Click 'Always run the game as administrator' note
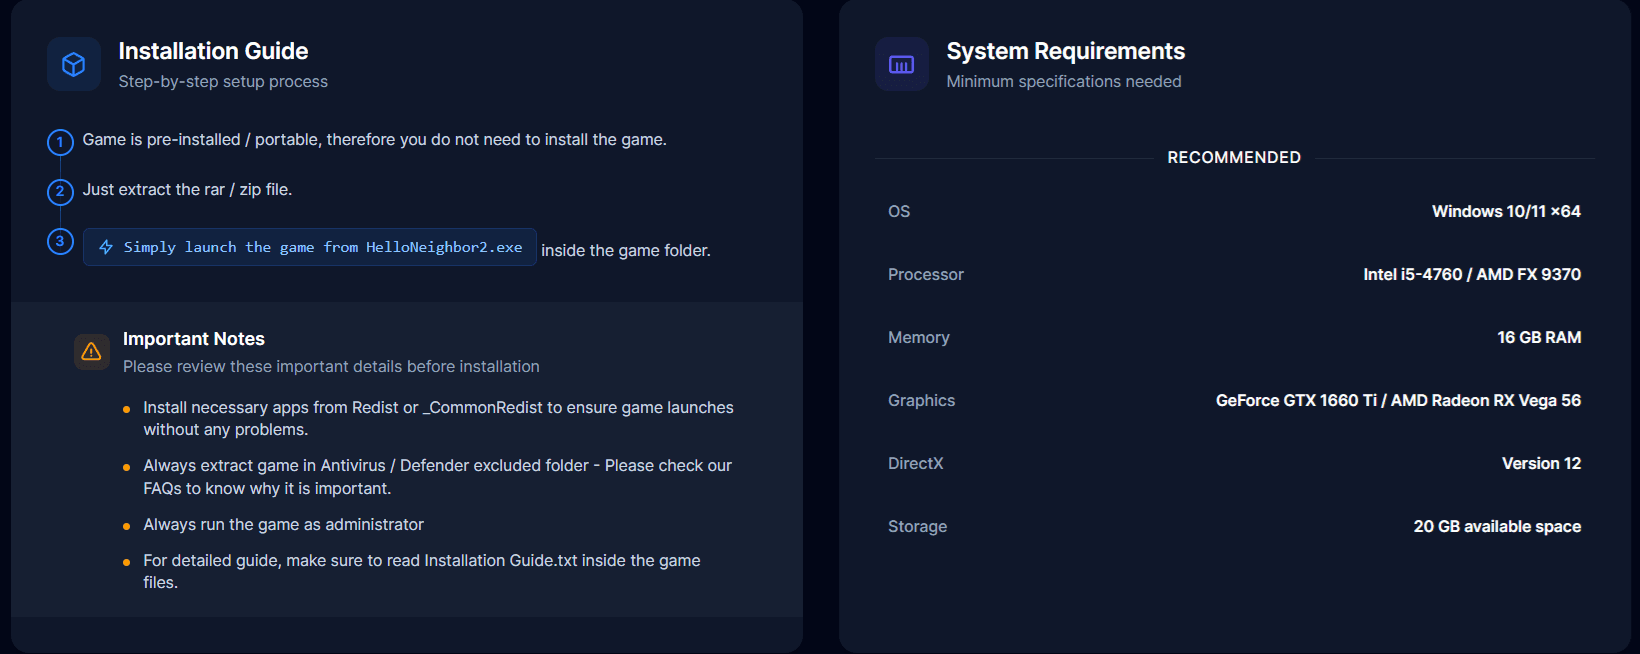1640x654 pixels. tap(283, 525)
